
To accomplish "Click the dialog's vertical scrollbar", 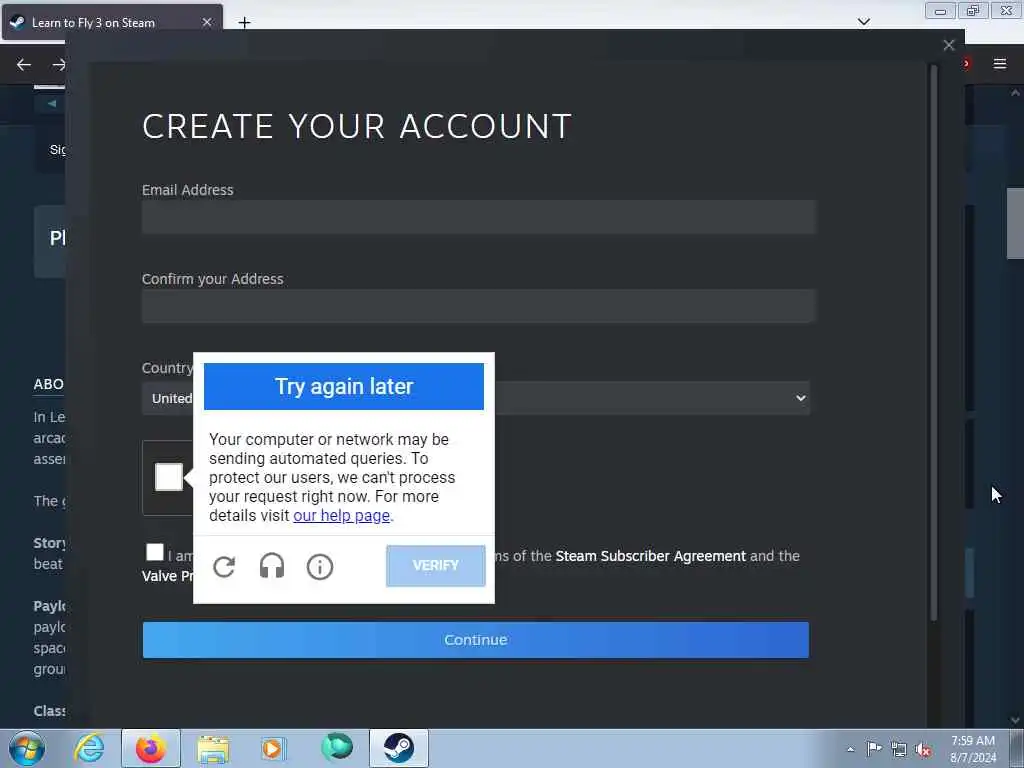I will [x=933, y=342].
